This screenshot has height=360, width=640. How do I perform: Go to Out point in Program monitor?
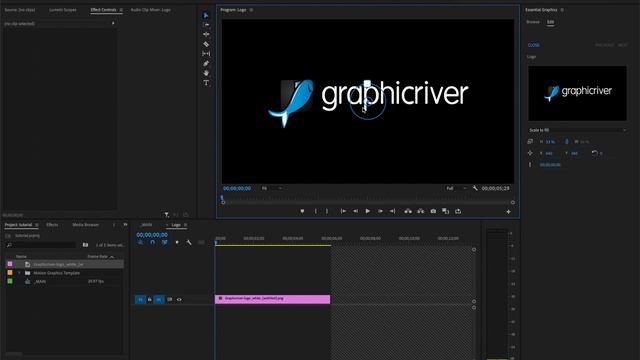(x=392, y=211)
